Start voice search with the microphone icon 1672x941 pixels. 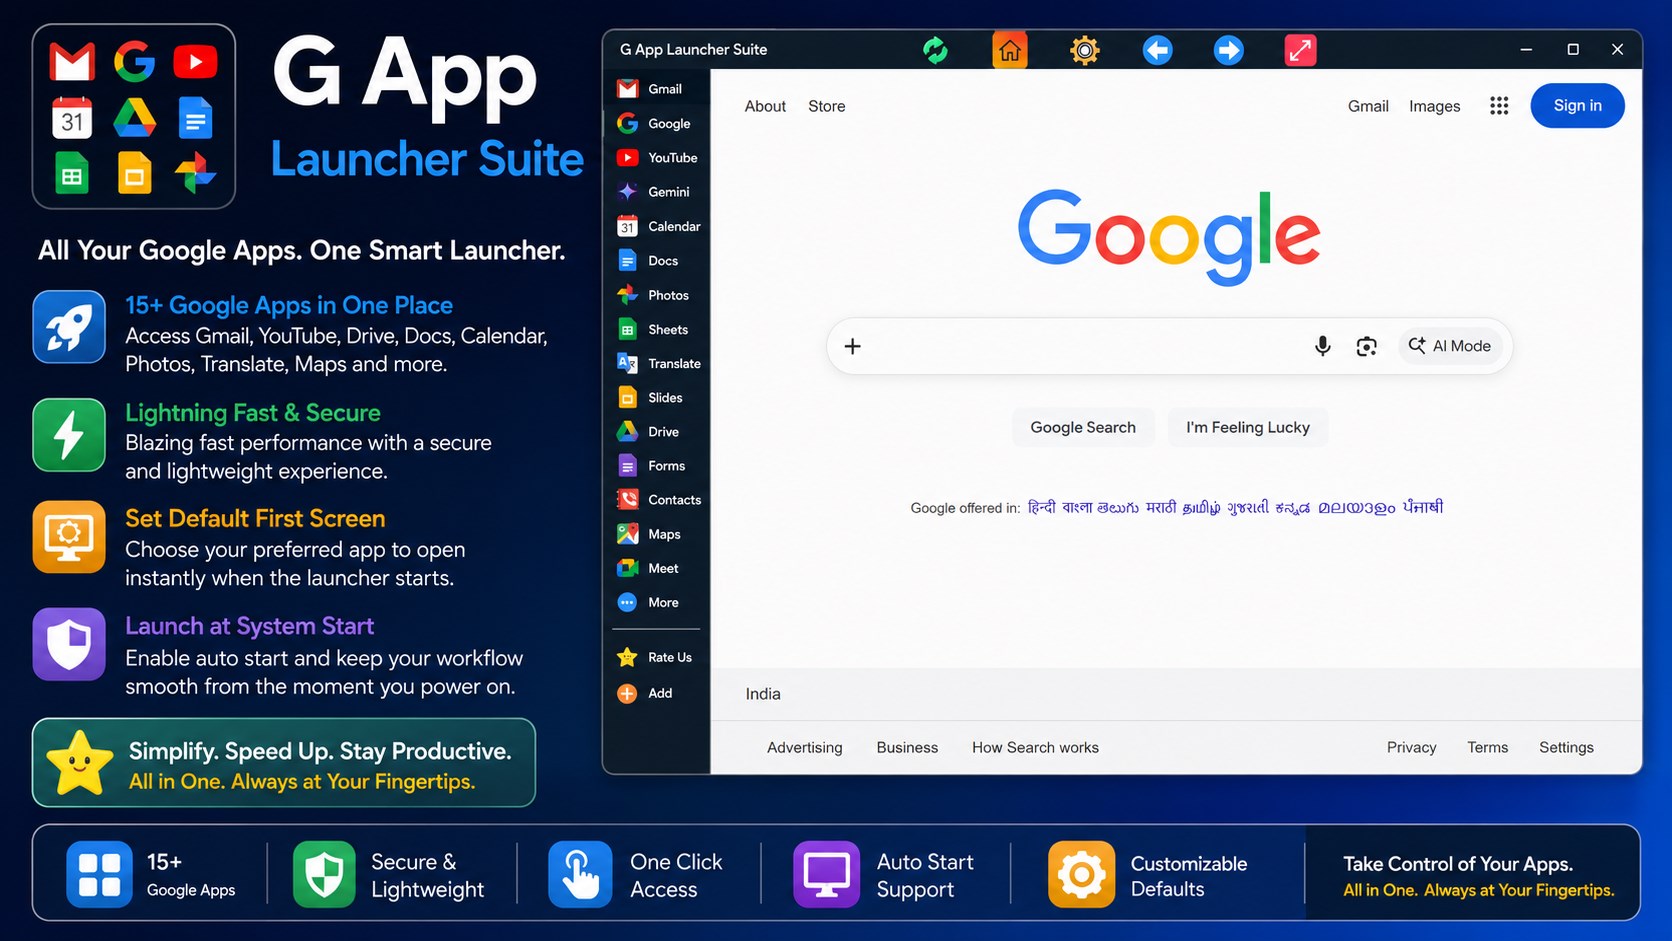(1322, 346)
